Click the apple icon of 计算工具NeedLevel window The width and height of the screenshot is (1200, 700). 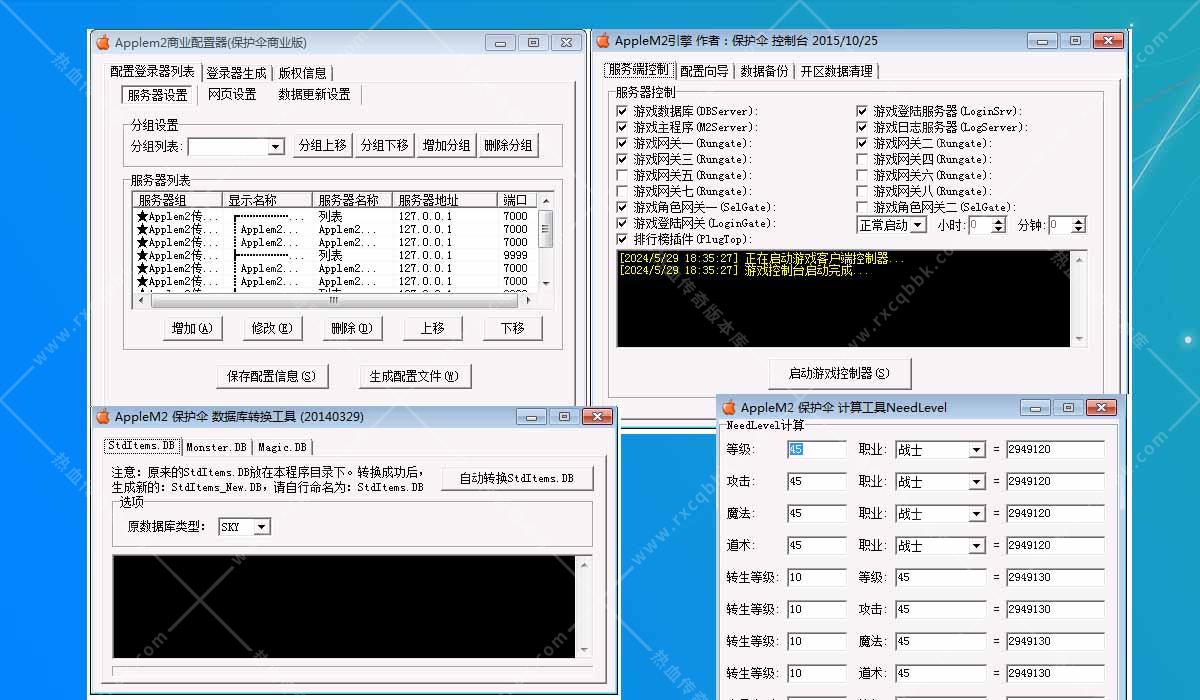[728, 407]
